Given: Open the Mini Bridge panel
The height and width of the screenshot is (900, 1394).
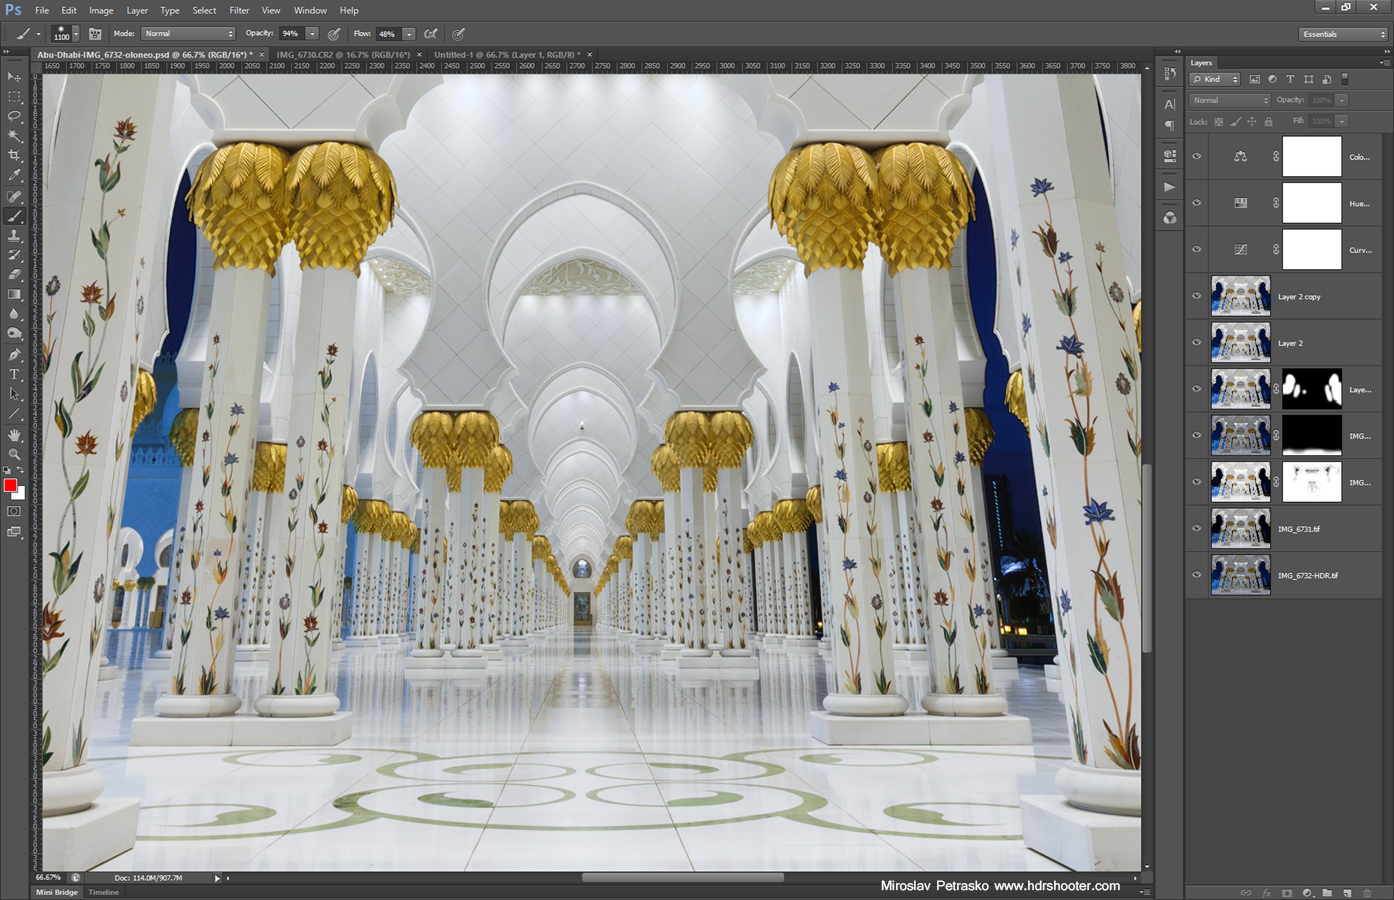Looking at the screenshot, I should (55, 892).
